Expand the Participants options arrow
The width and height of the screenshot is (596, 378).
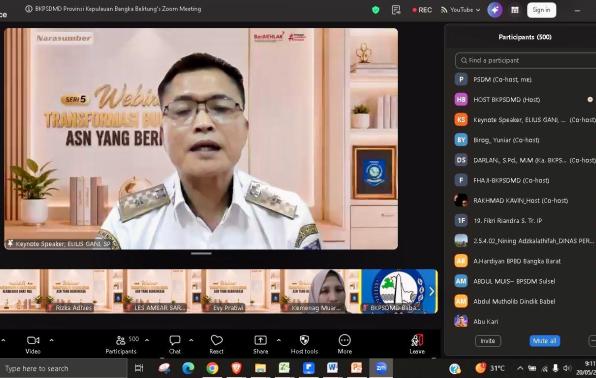pos(147,340)
